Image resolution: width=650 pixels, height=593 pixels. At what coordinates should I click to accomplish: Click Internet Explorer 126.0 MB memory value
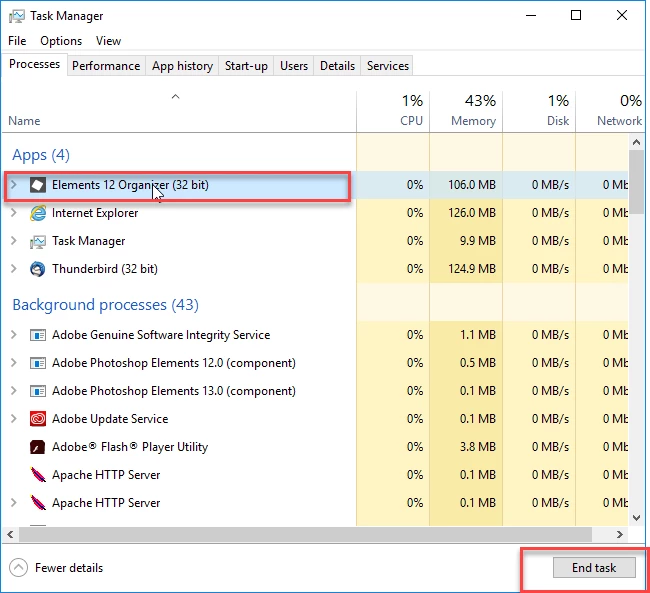[472, 213]
